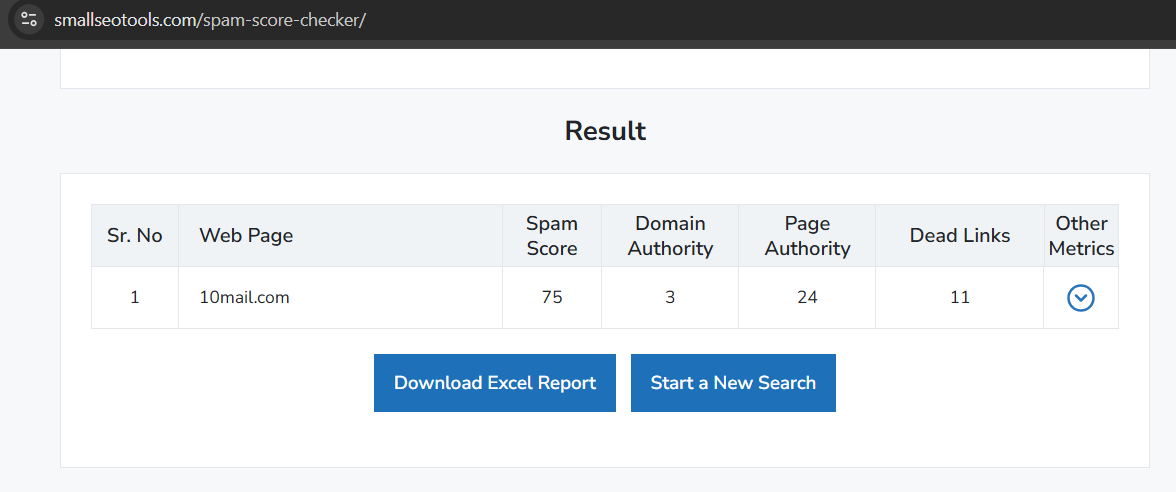
Task: Click the Domain Authority column header
Action: (x=670, y=236)
